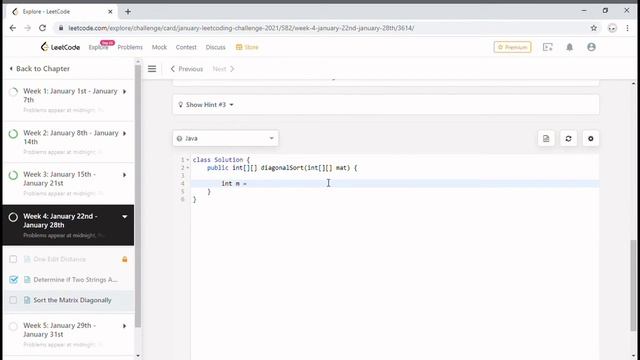Click the site security padlock icon
The height and width of the screenshot is (360, 640).
point(61,28)
